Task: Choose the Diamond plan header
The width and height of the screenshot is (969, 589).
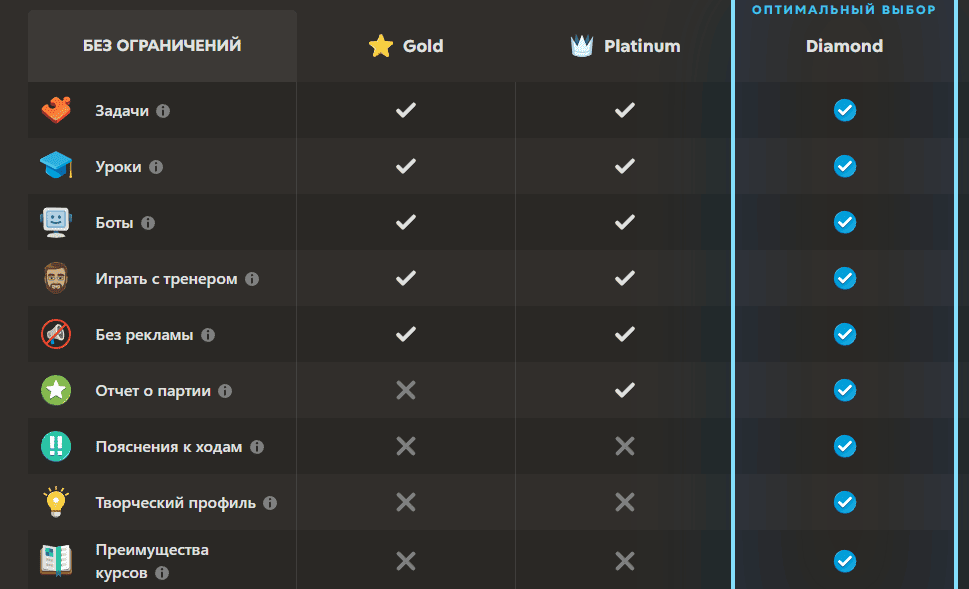Action: pyautogui.click(x=844, y=46)
